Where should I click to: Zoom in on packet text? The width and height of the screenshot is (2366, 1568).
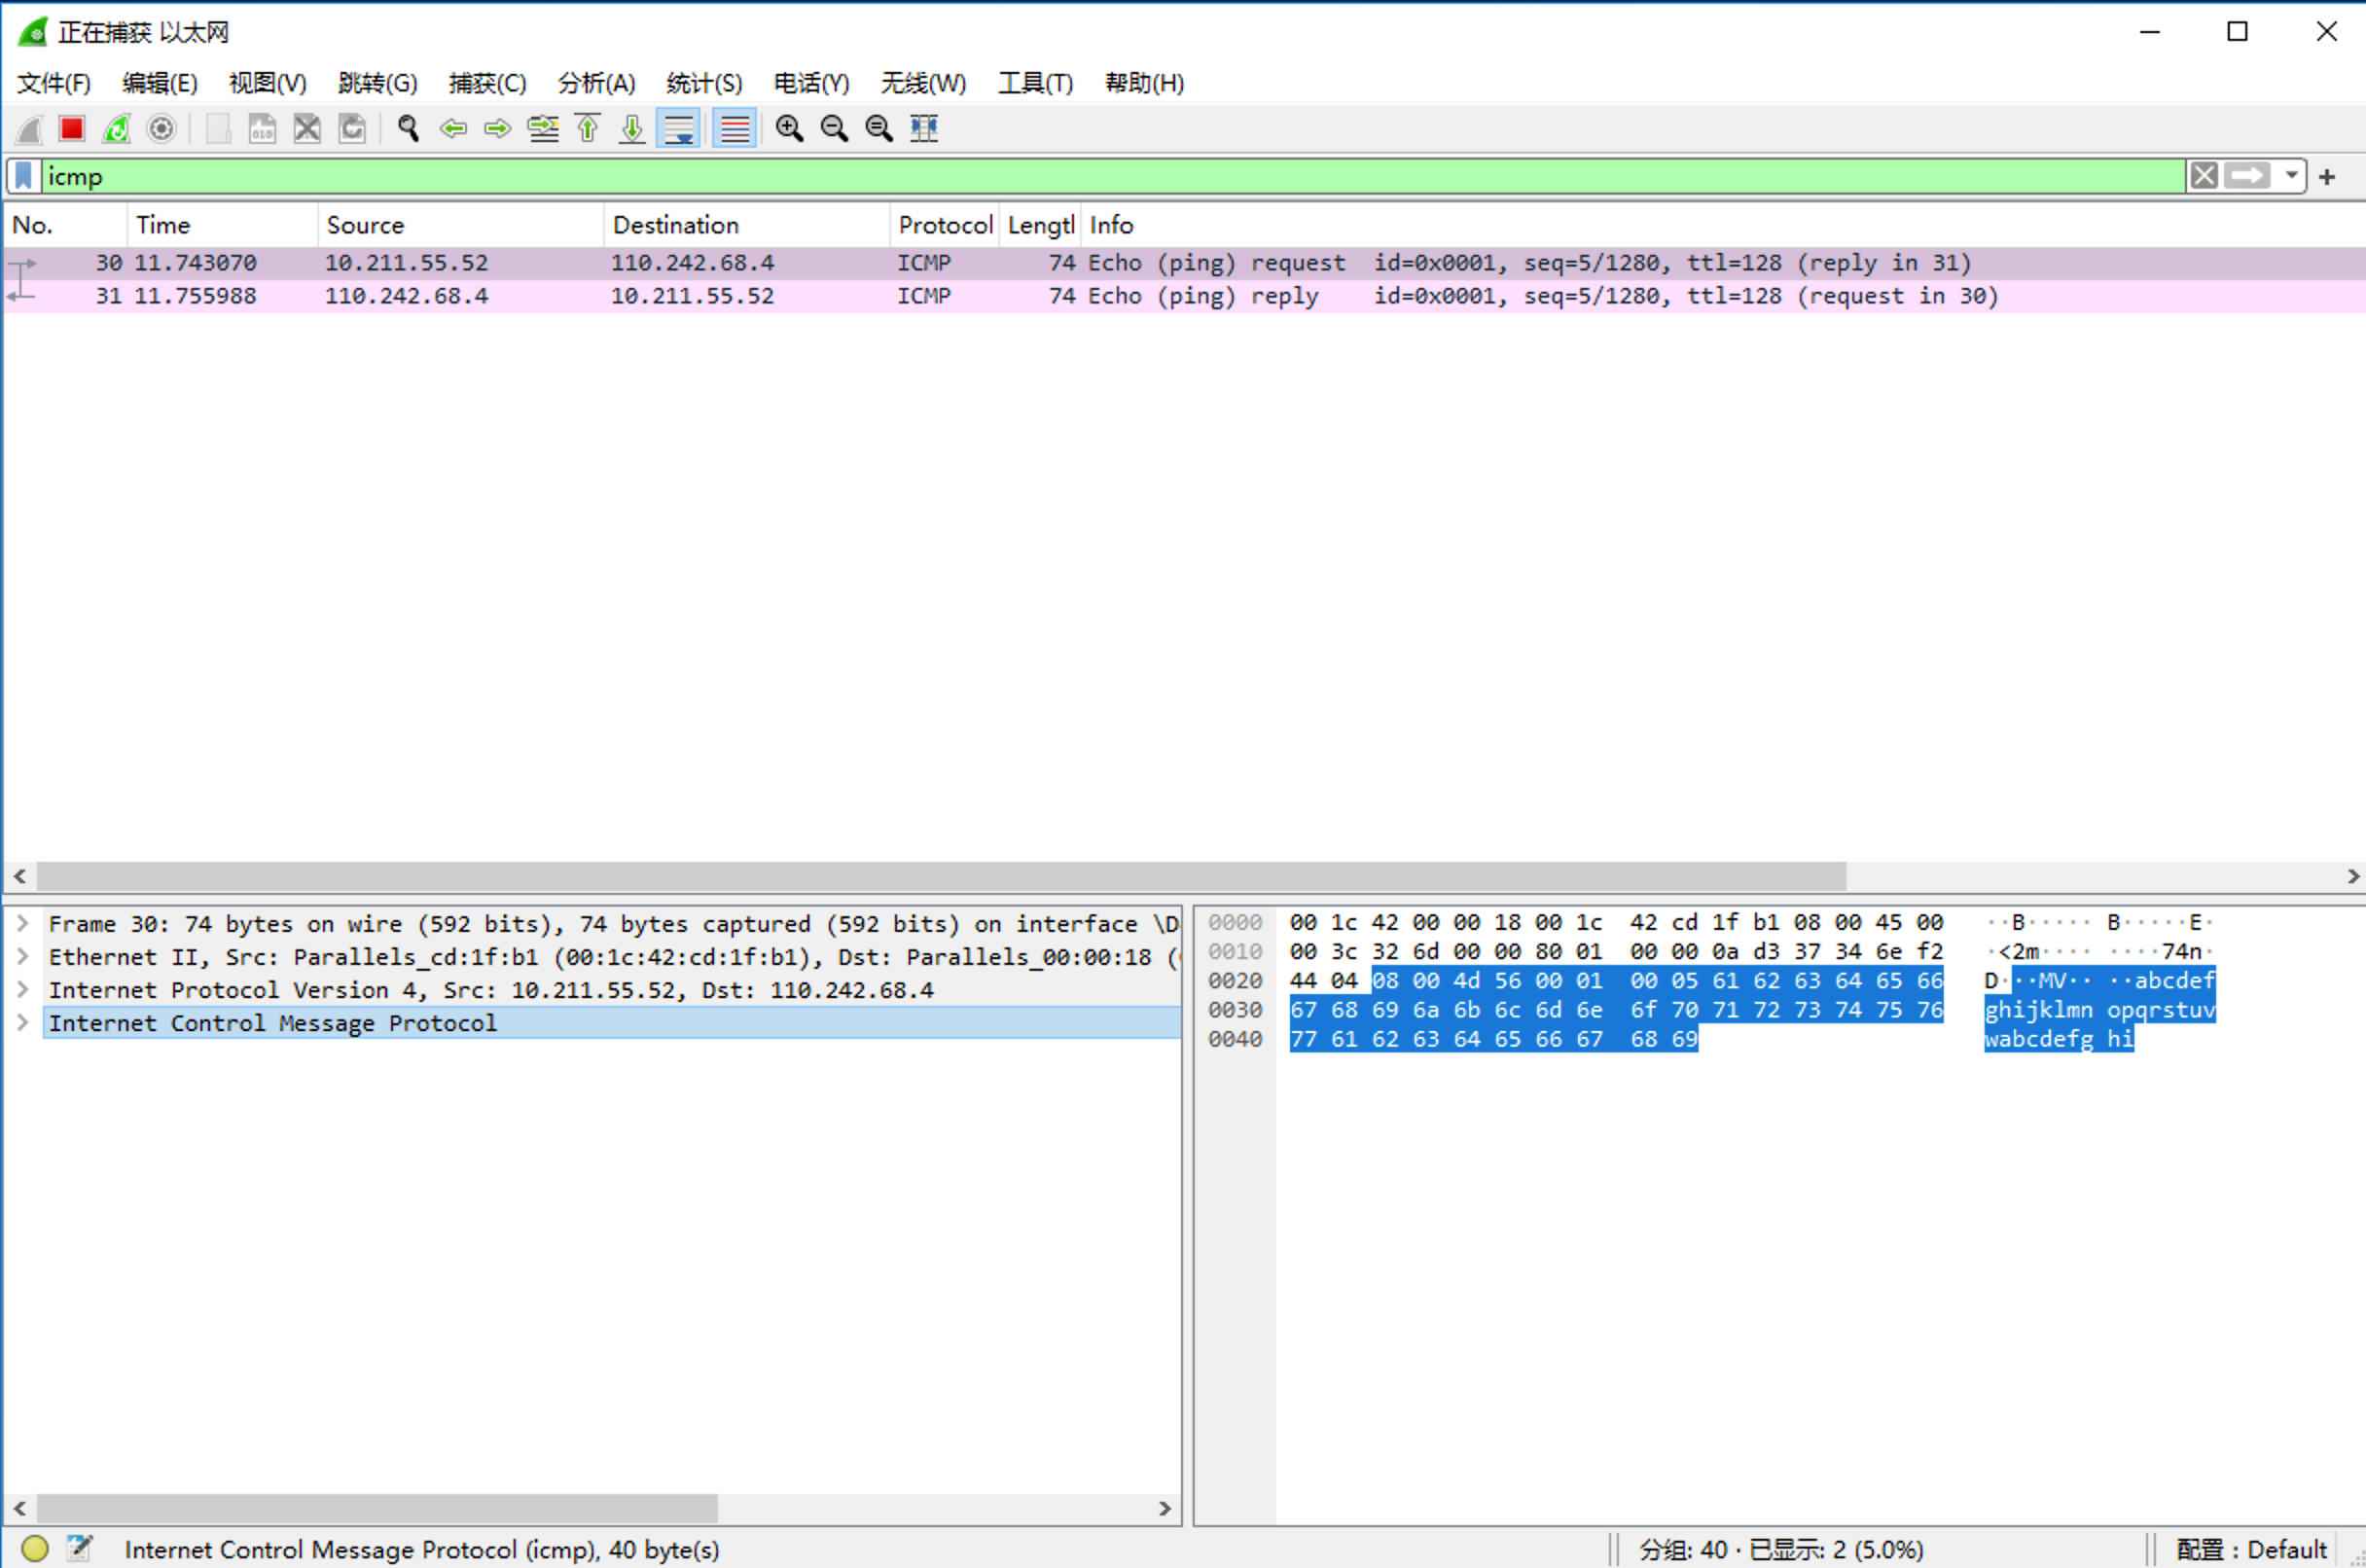point(789,128)
